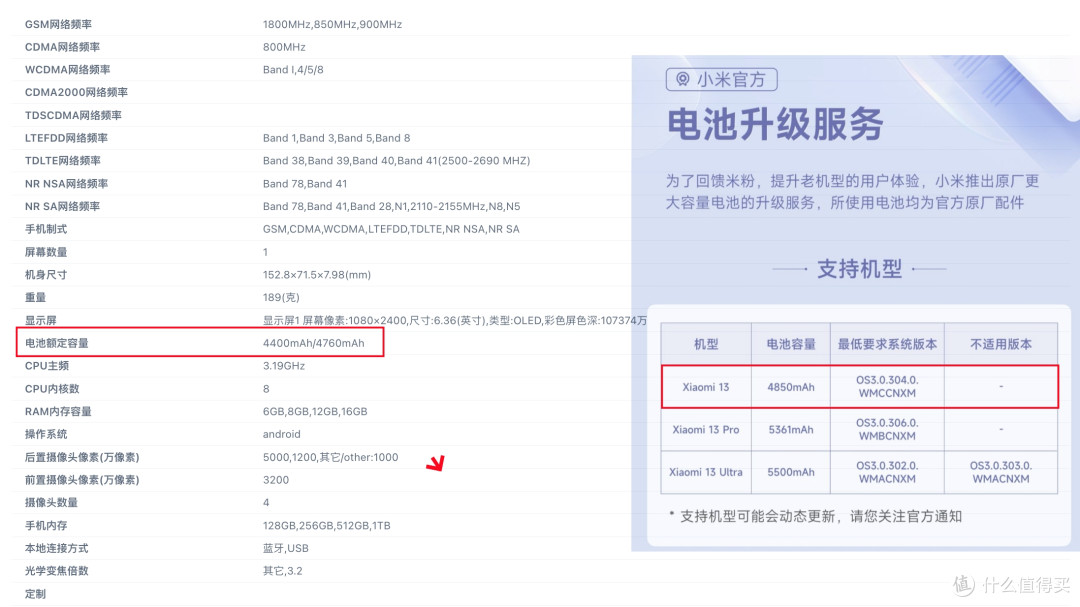Viewport: 1080px width, 607px height.
Task: Click the TDLTE网络频率 row label
Action: [63, 161]
